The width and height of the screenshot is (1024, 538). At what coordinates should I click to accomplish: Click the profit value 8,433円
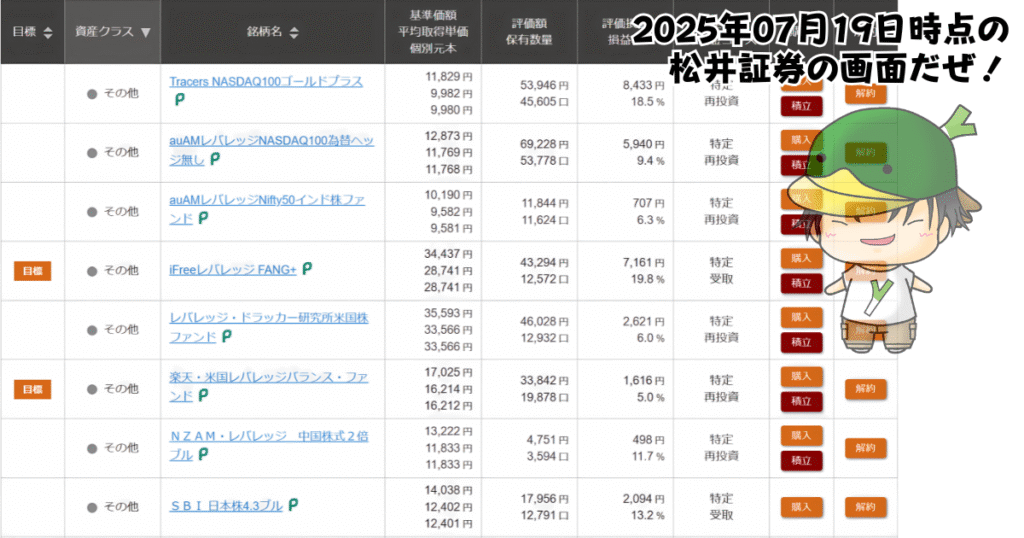643,86
